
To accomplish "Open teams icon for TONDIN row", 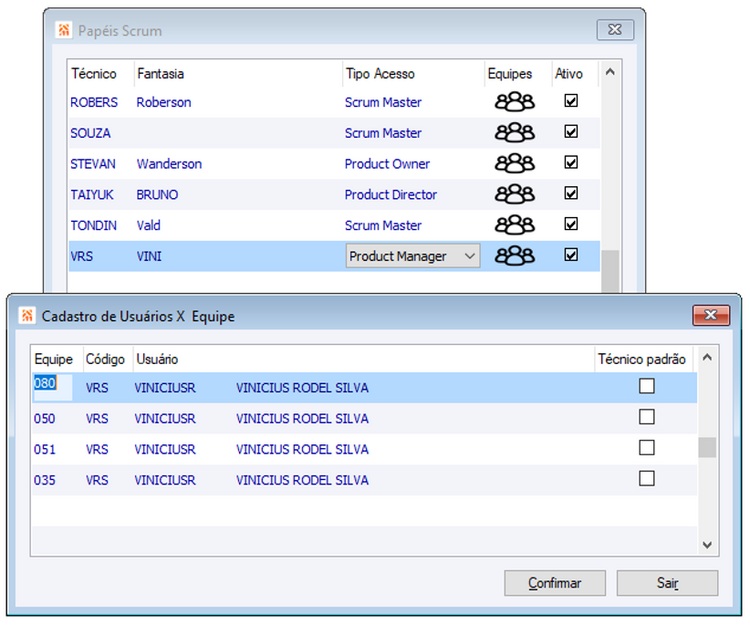I will click(514, 225).
